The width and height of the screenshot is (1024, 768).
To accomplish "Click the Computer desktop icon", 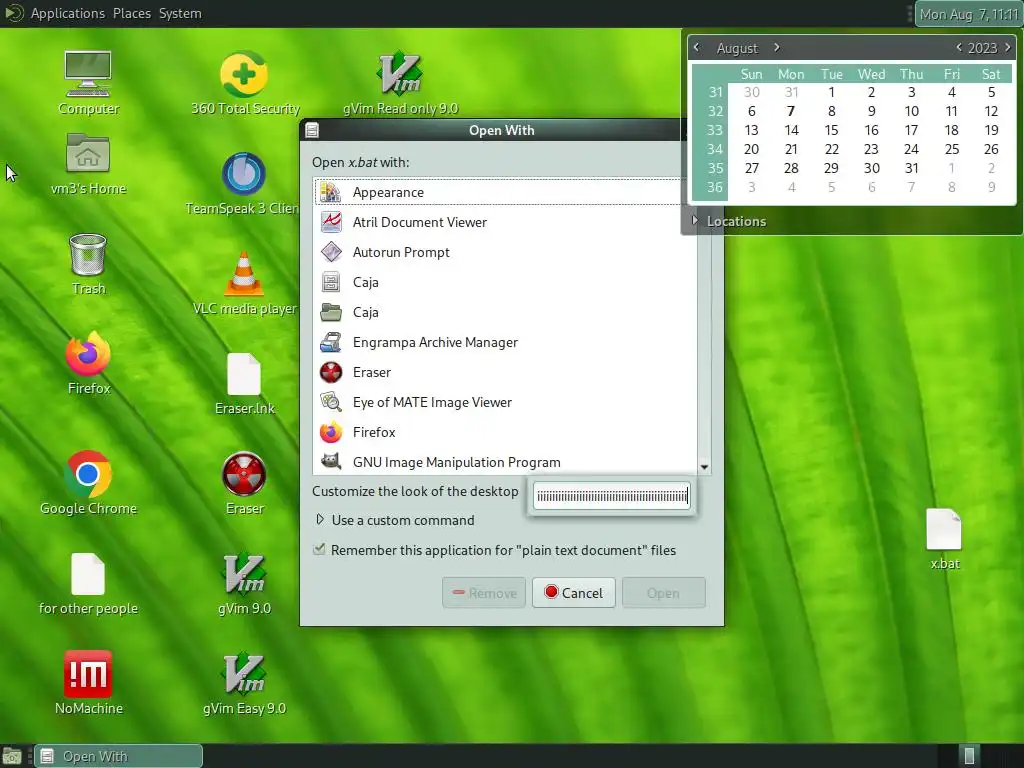I will click(88, 74).
